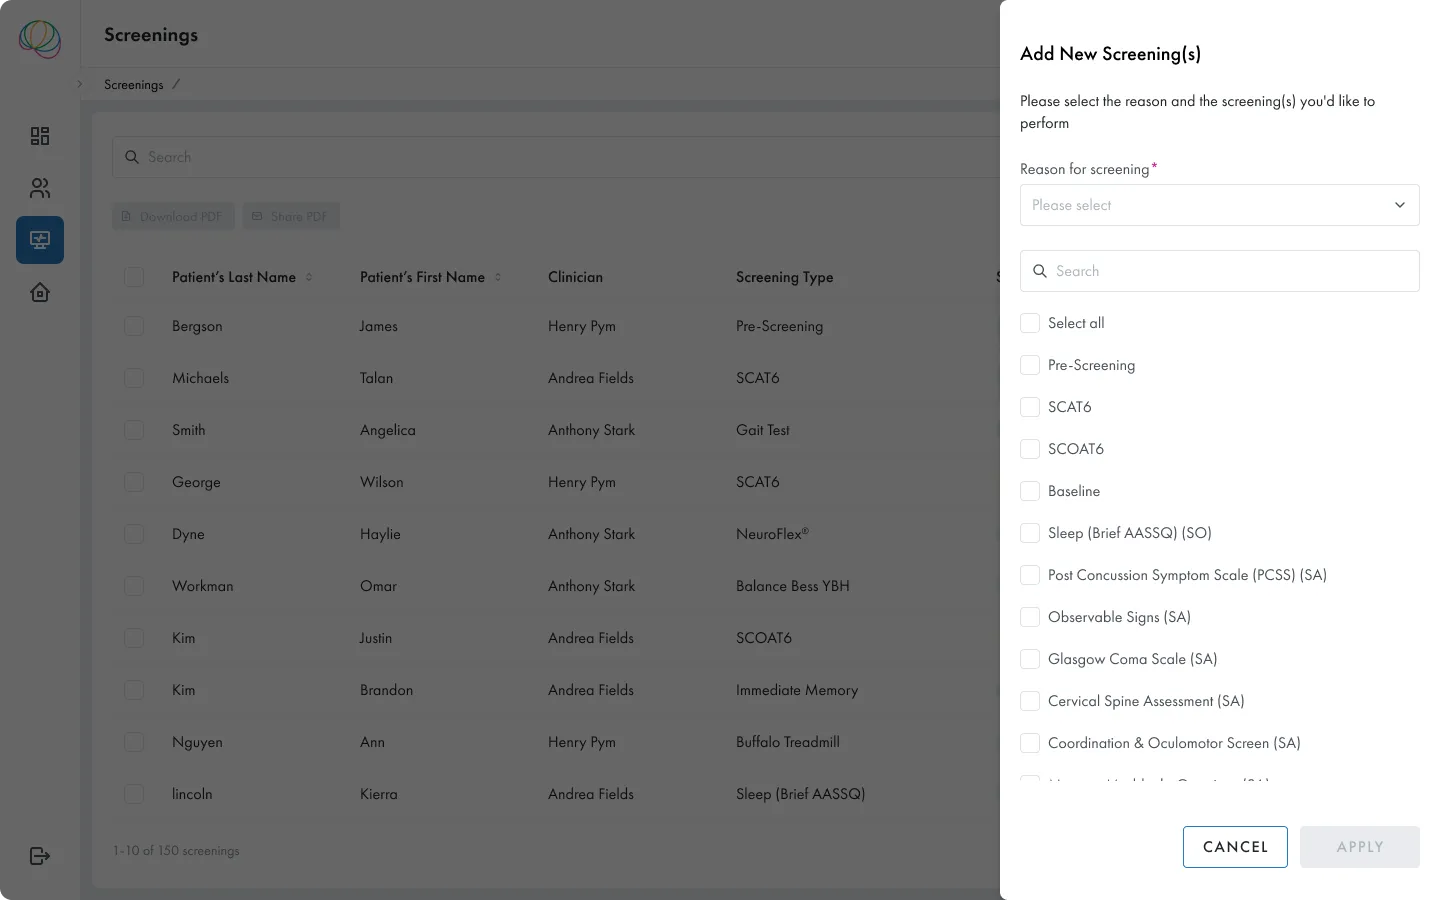Open the home icon in sidebar

tap(40, 292)
